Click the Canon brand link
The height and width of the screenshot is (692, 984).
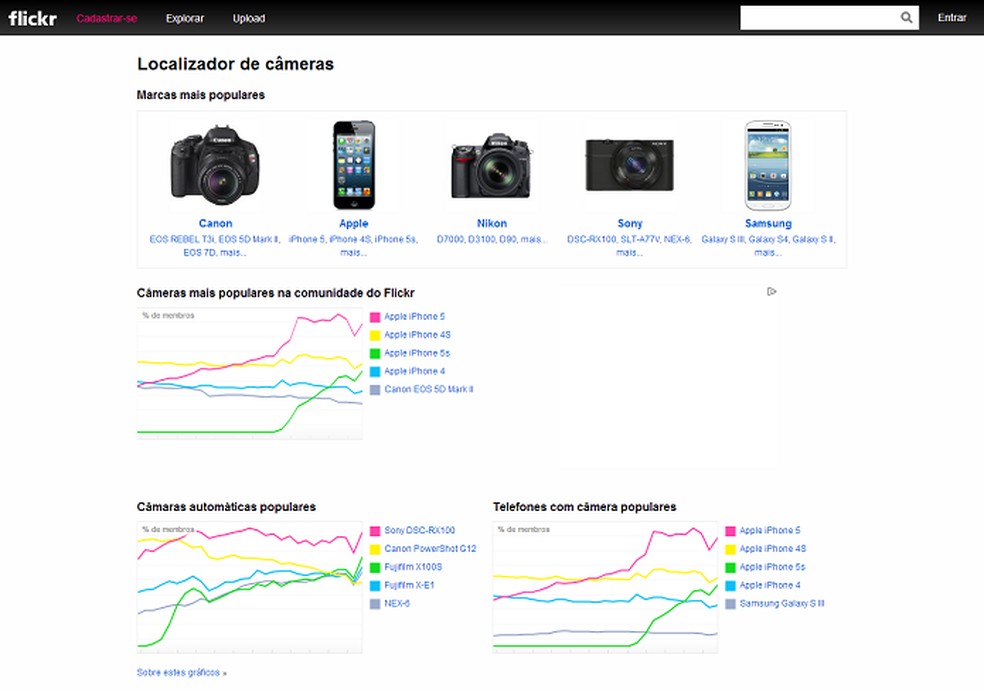pyautogui.click(x=215, y=223)
